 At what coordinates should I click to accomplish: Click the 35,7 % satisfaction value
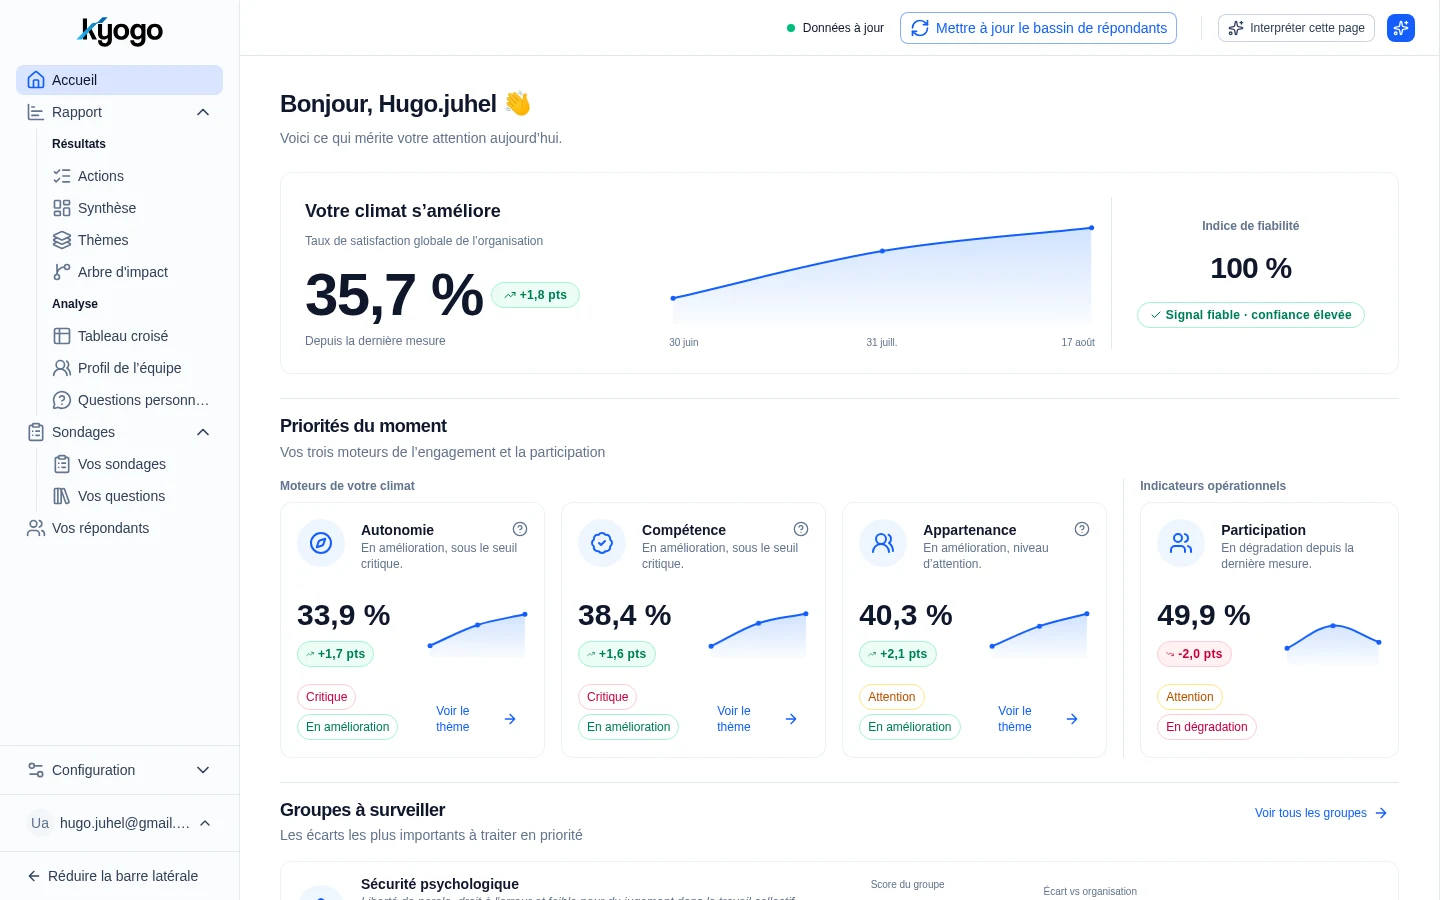tap(394, 295)
